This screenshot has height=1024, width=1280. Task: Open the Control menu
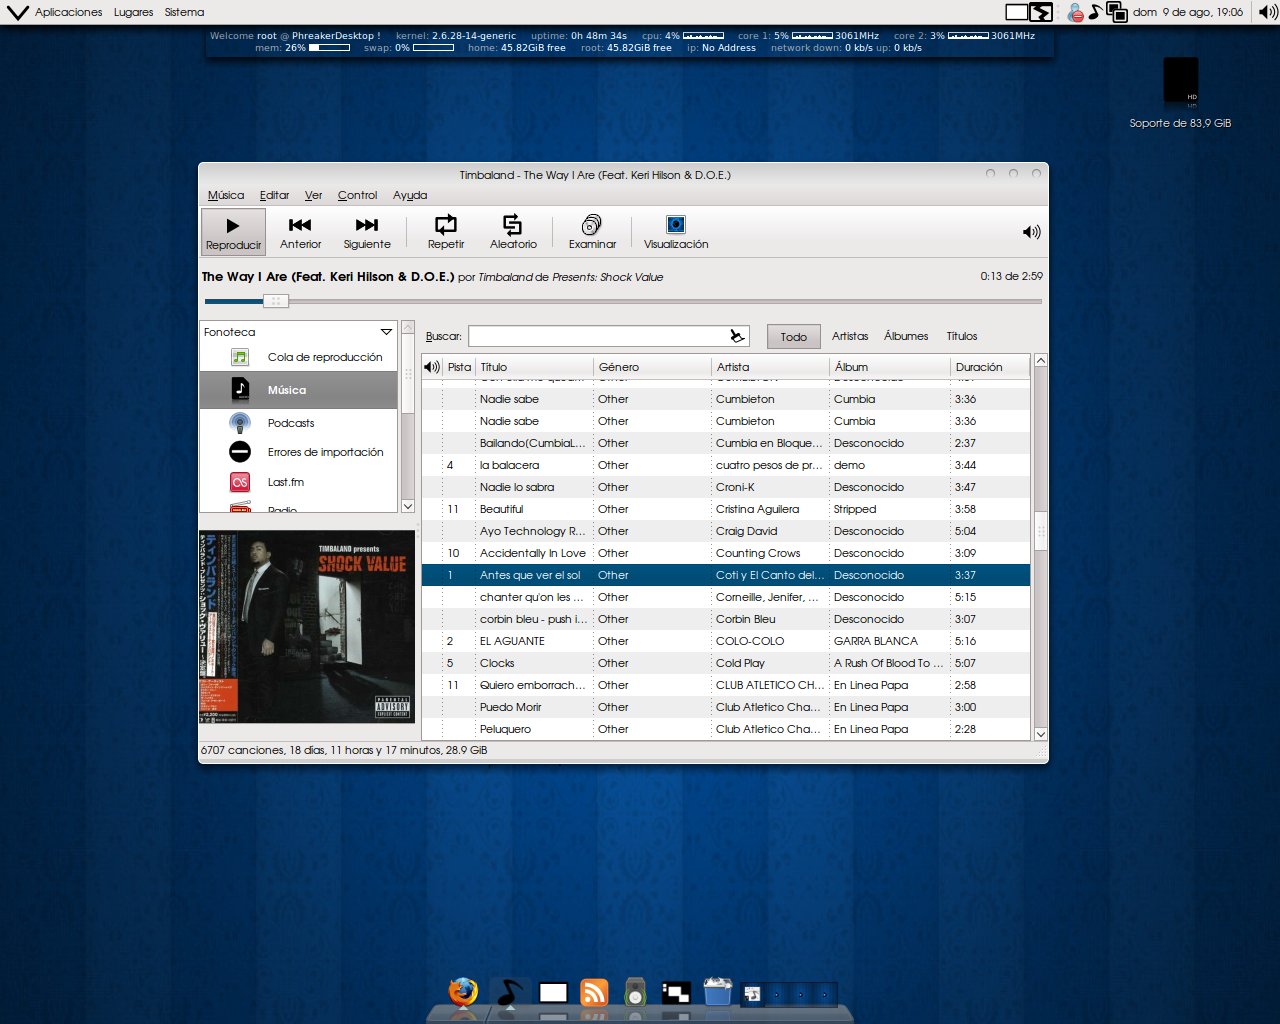pos(357,195)
